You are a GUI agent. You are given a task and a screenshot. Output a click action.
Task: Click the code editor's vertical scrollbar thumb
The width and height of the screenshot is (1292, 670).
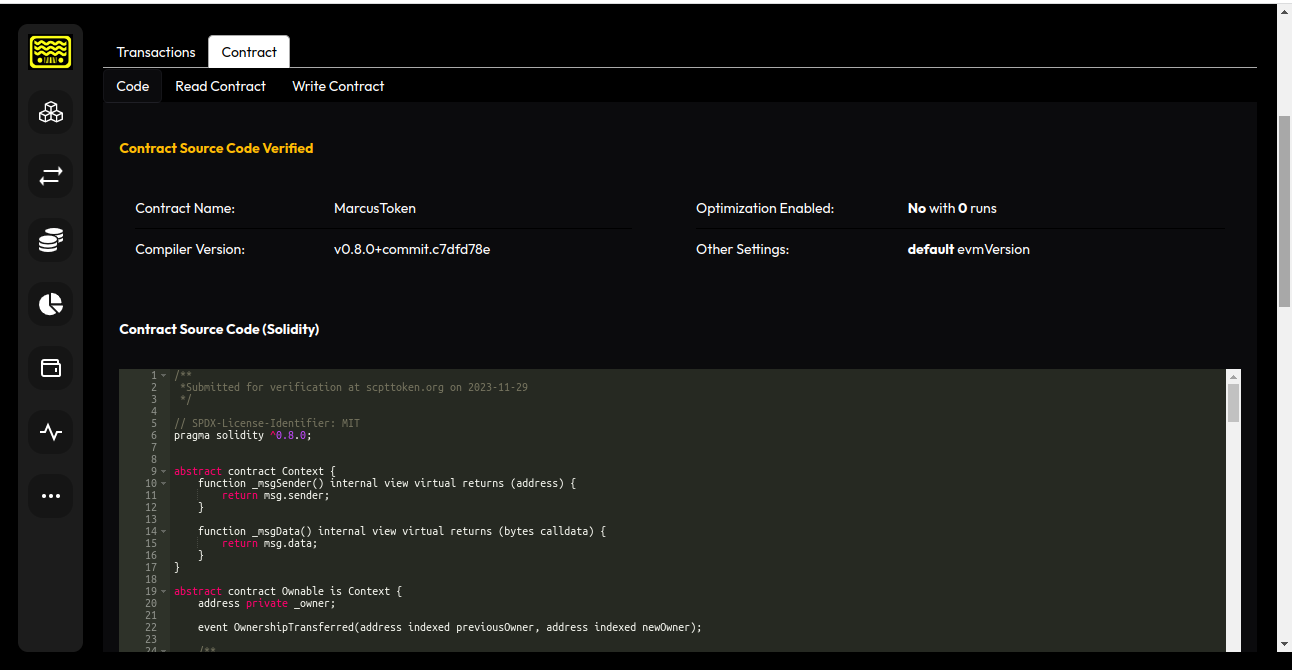1233,402
